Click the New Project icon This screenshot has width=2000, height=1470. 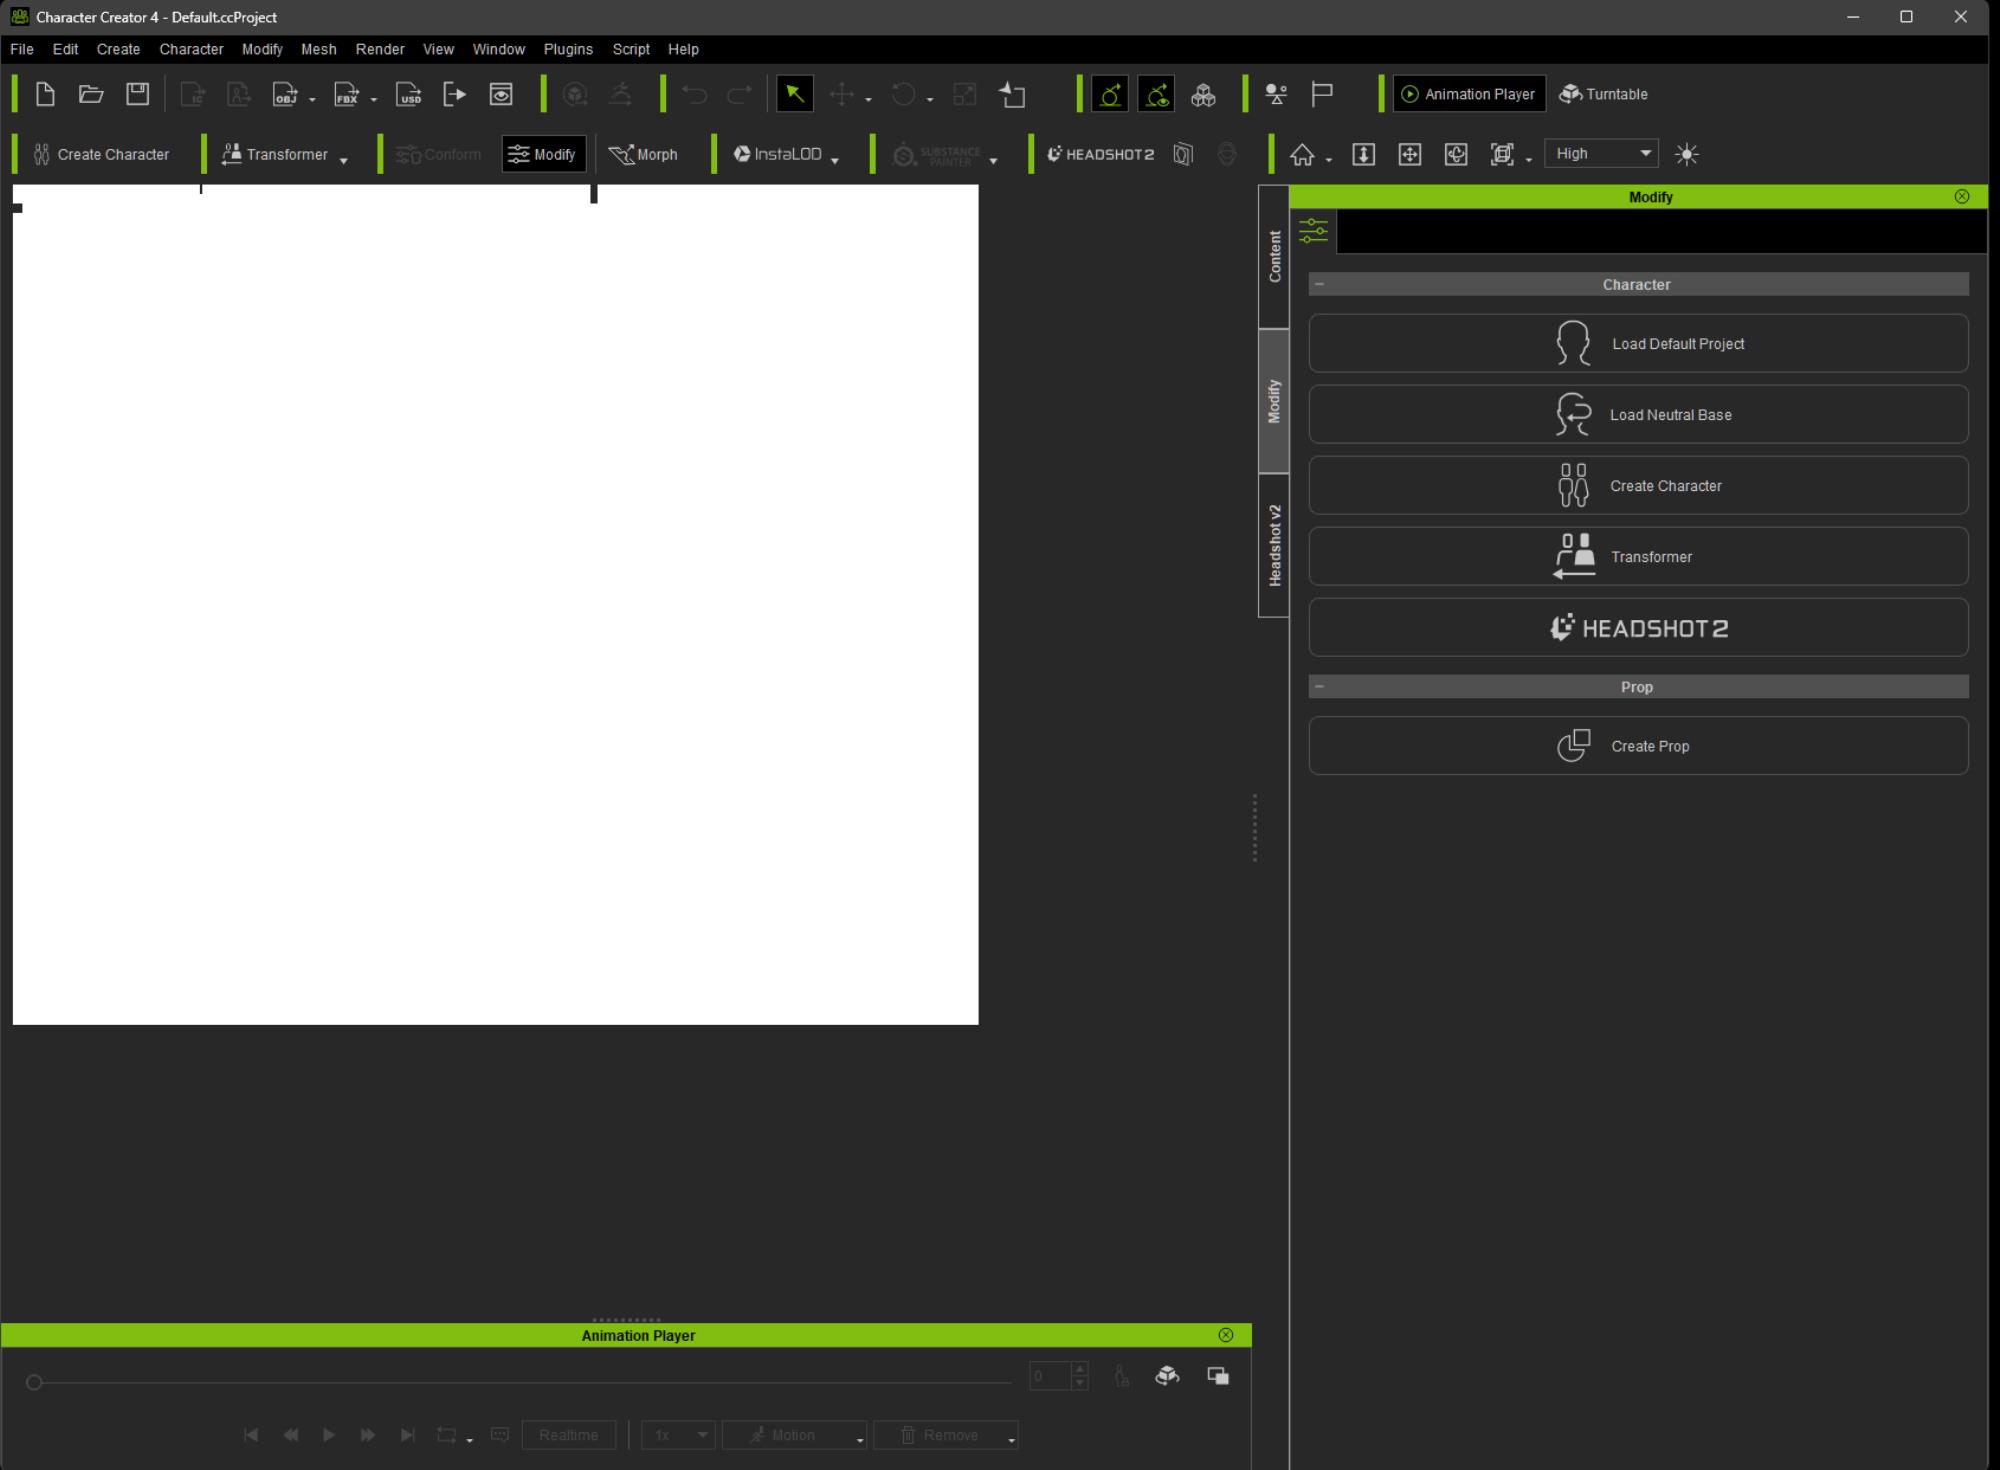[x=45, y=94]
